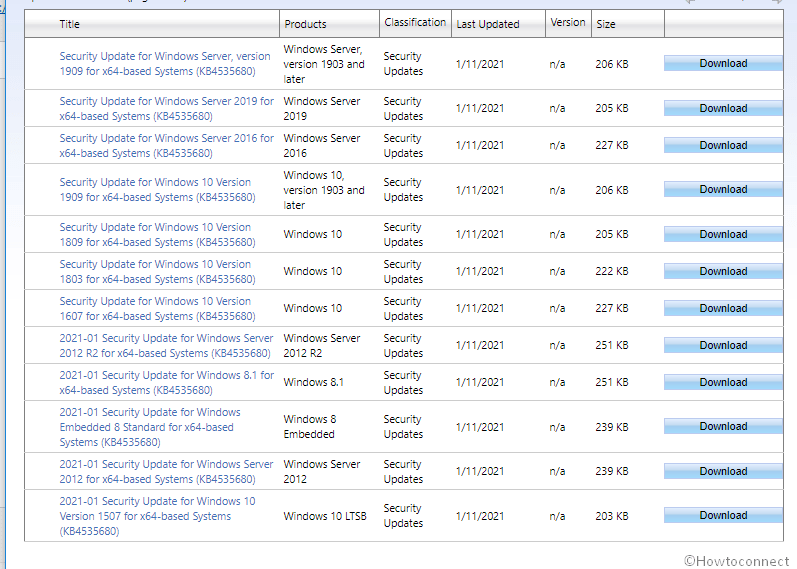This screenshot has height=569, width=797.
Task: Download the Windows 8.1 update
Action: click(x=723, y=382)
